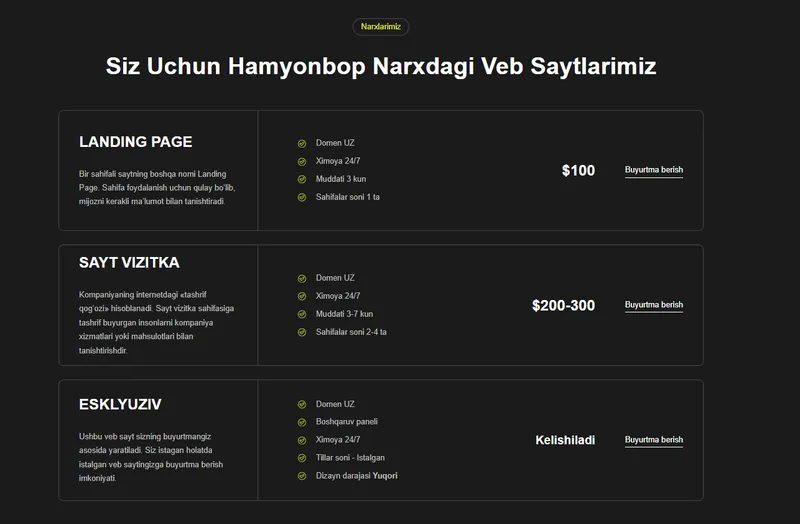Image resolution: width=800 pixels, height=524 pixels.
Task: Click Buyurtma berish link for Esklyuziv
Action: [654, 440]
